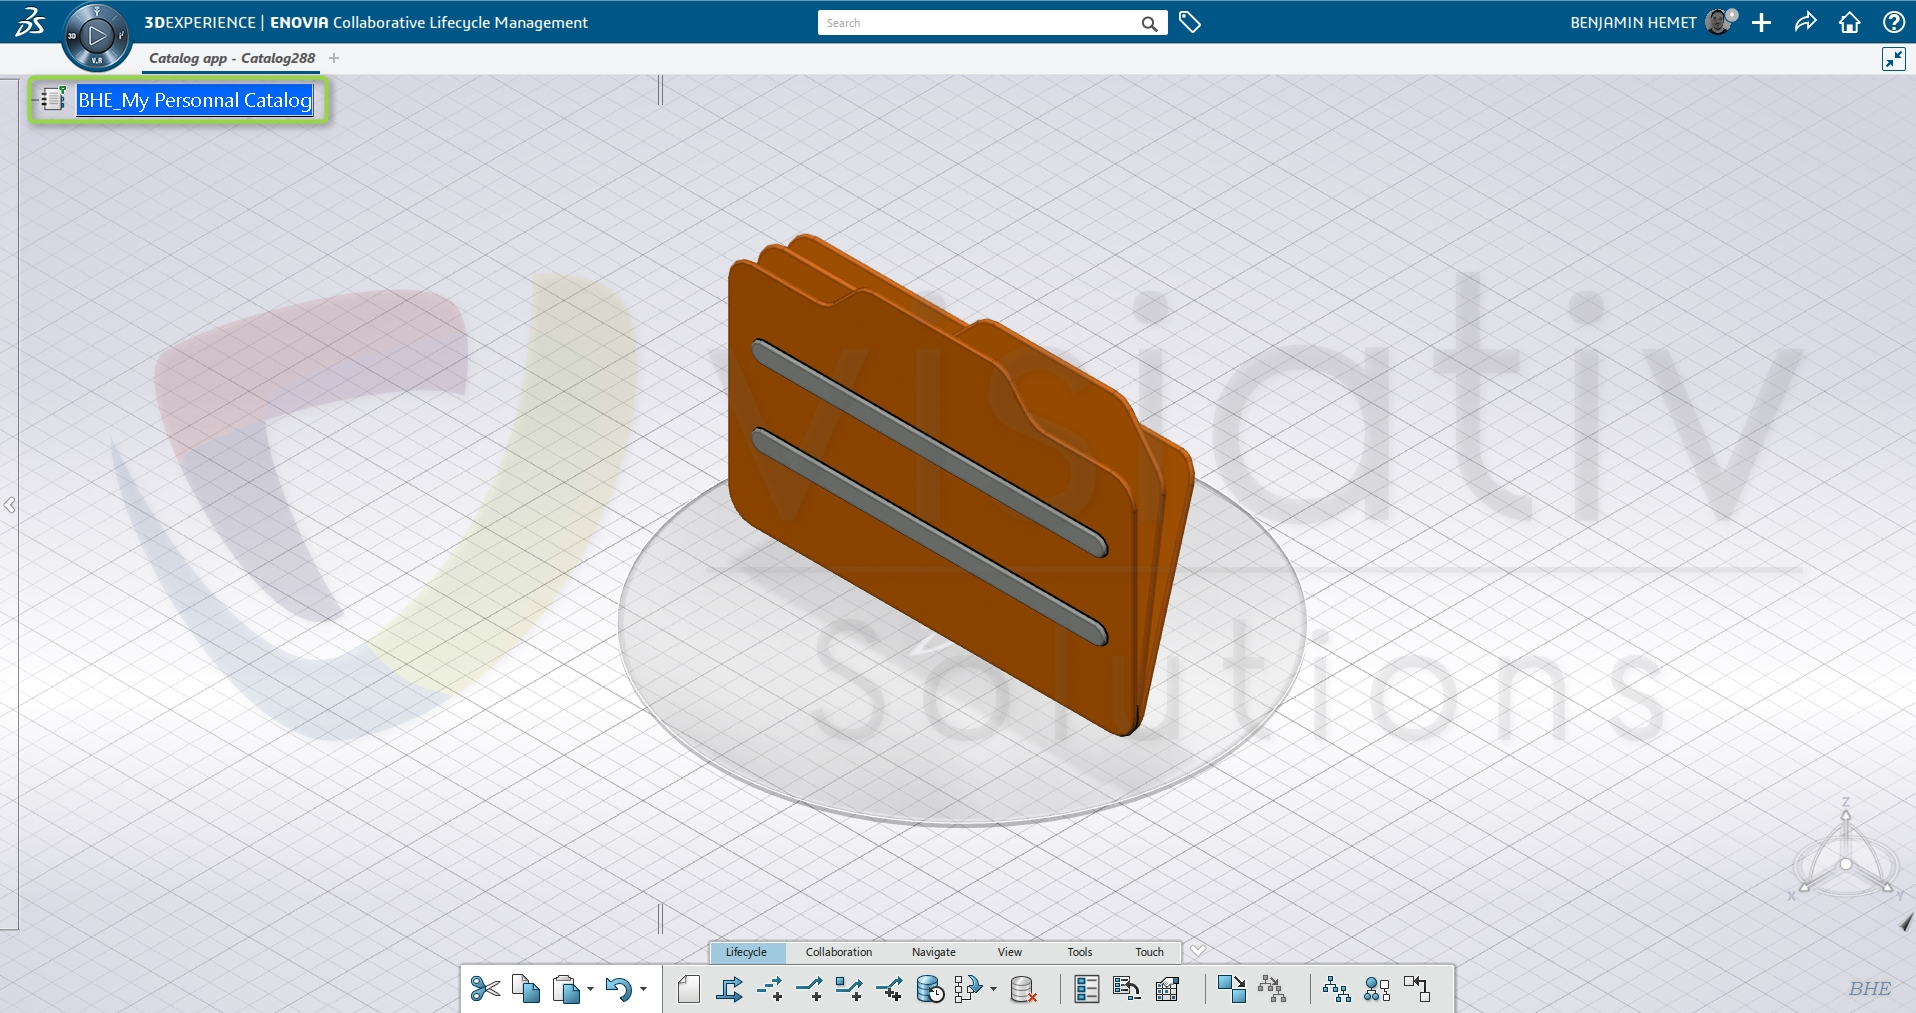This screenshot has width=1916, height=1013.
Task: Click the 3DS logo icon
Action: point(29,22)
